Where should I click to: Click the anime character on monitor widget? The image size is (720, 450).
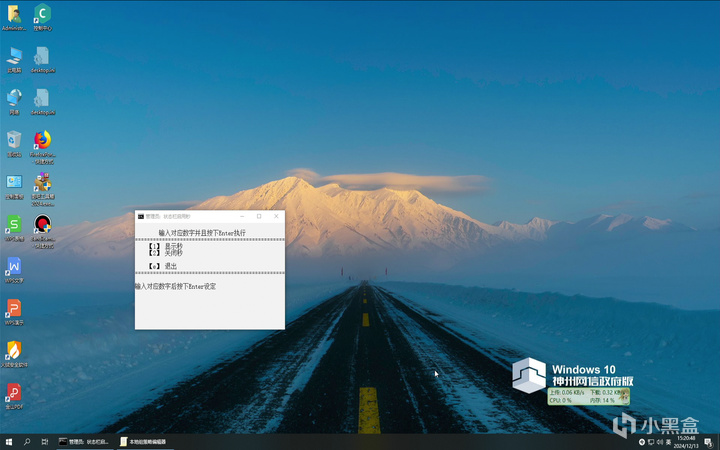pyautogui.click(x=623, y=396)
